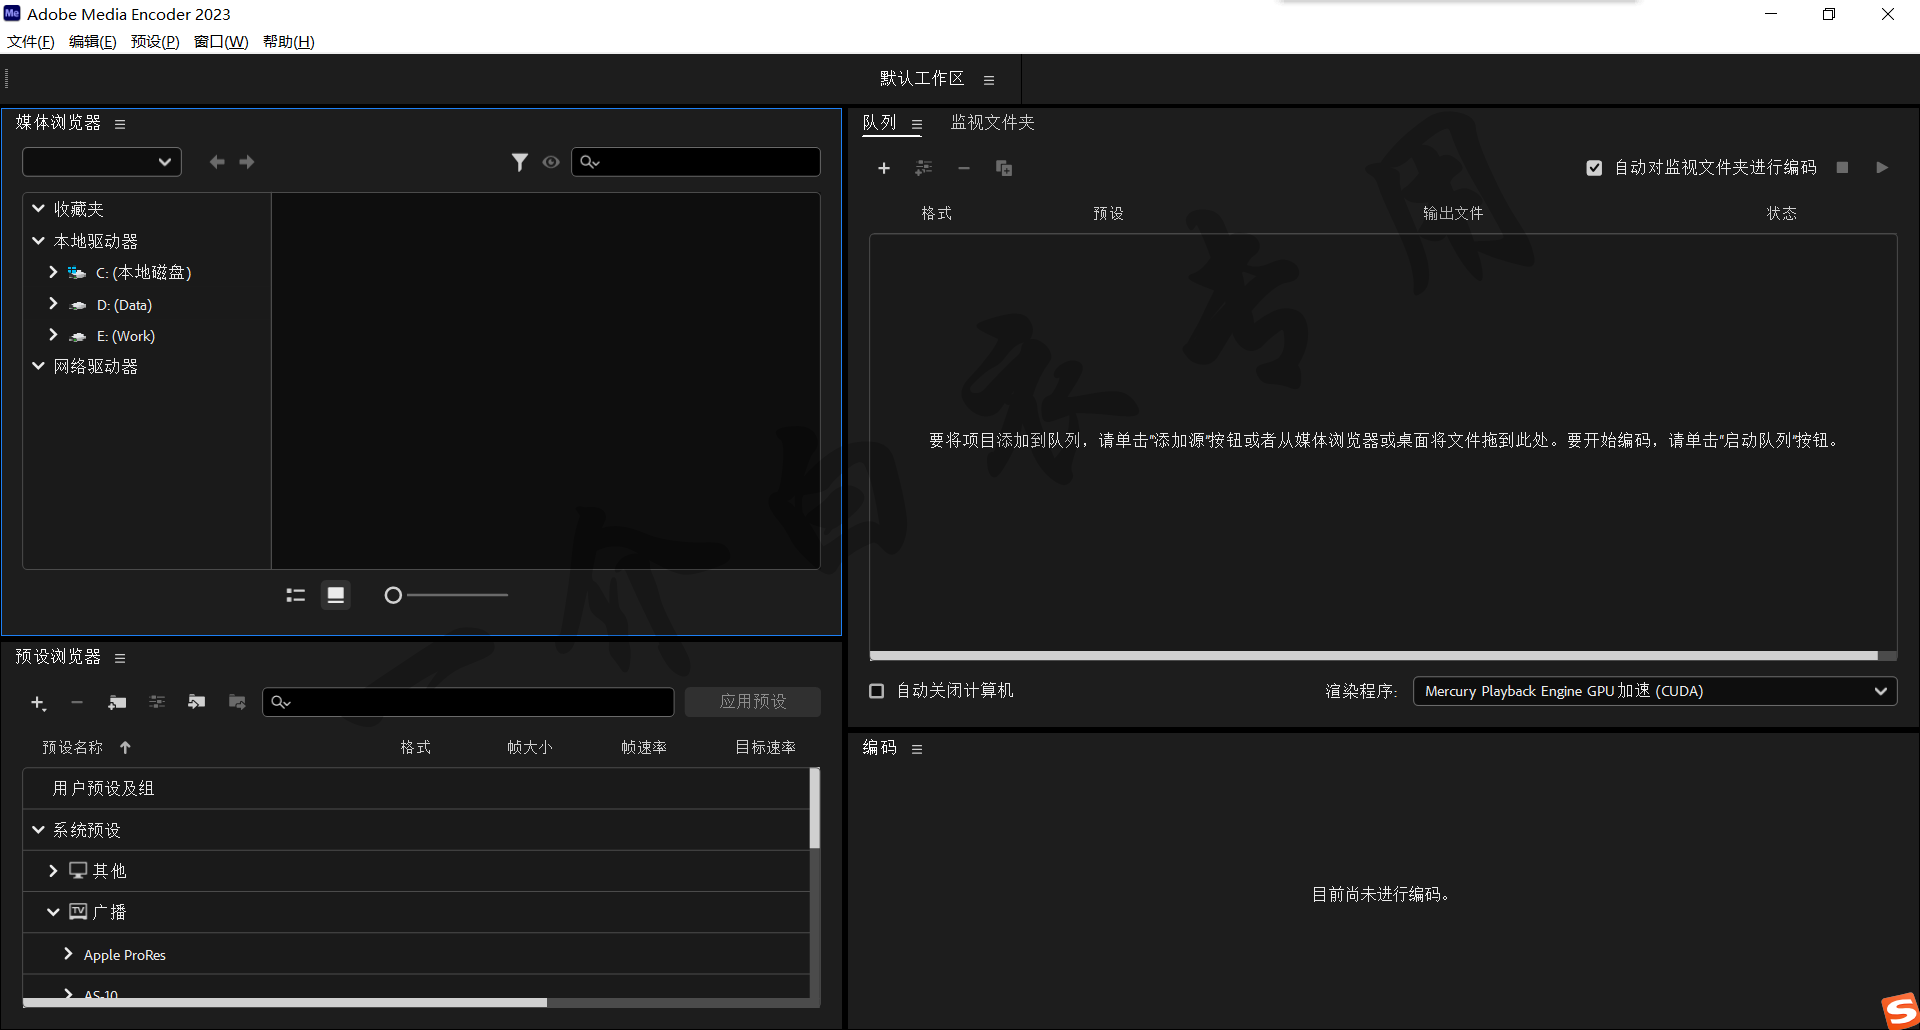Image resolution: width=1920 pixels, height=1030 pixels.
Task: Click the Apply Preset (应用预设) button
Action: click(x=753, y=702)
